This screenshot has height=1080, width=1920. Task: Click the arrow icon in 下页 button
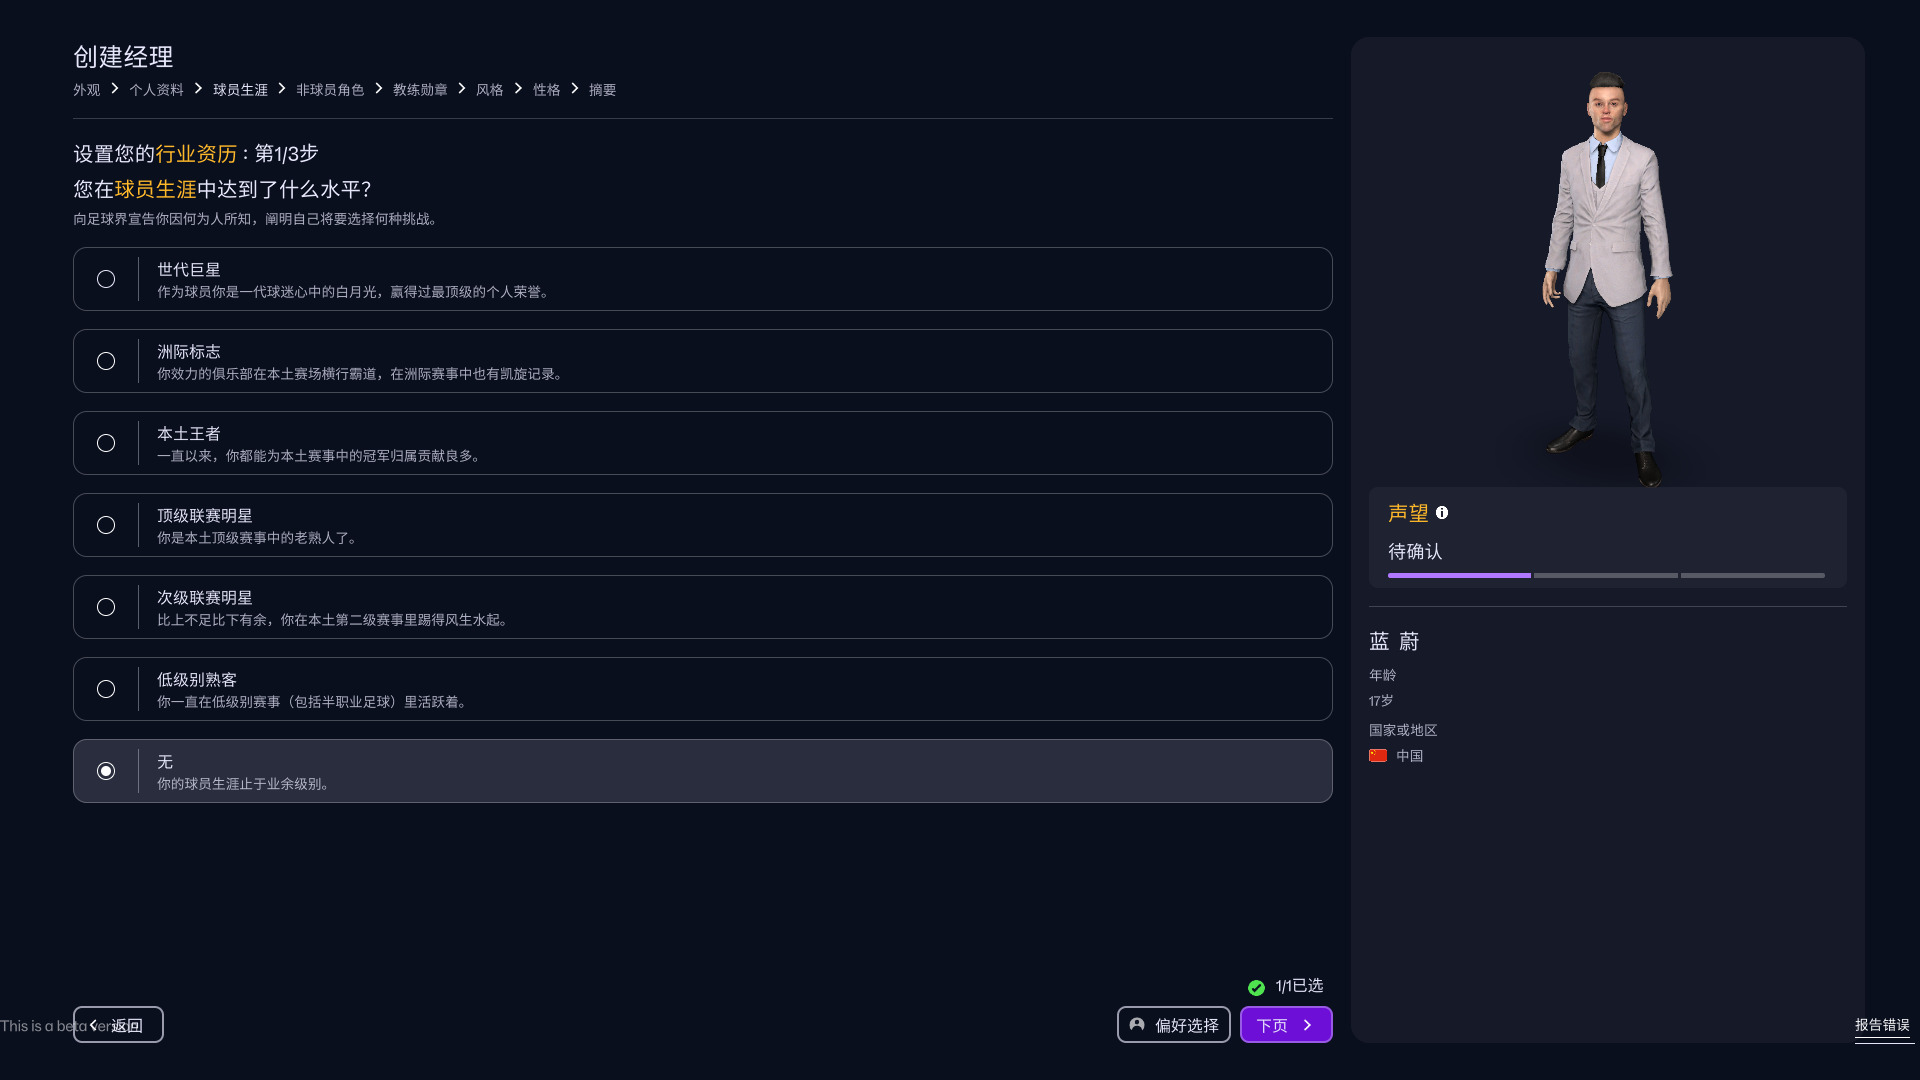click(1307, 1025)
